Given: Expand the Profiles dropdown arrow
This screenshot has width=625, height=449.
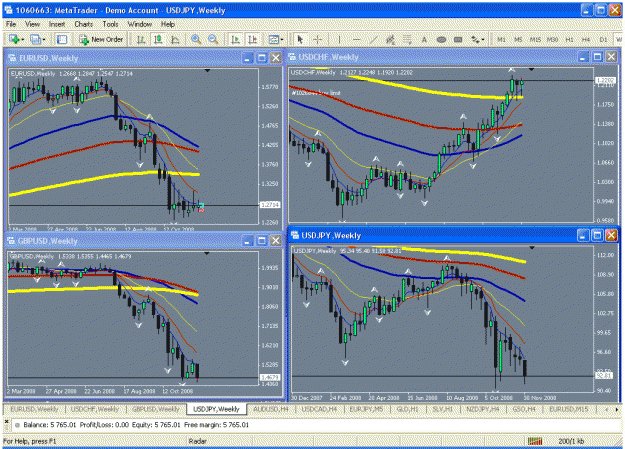Looking at the screenshot, I should coord(43,39).
